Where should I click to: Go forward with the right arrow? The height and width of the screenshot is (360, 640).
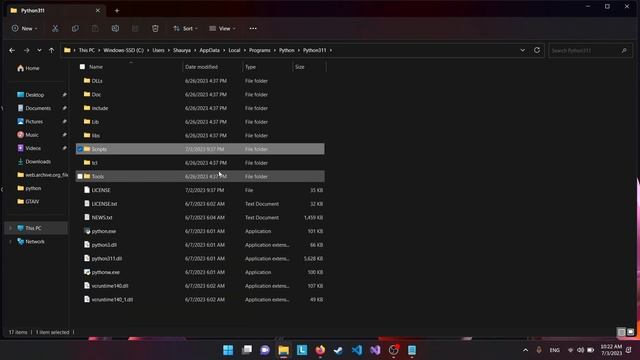[x=27, y=50]
